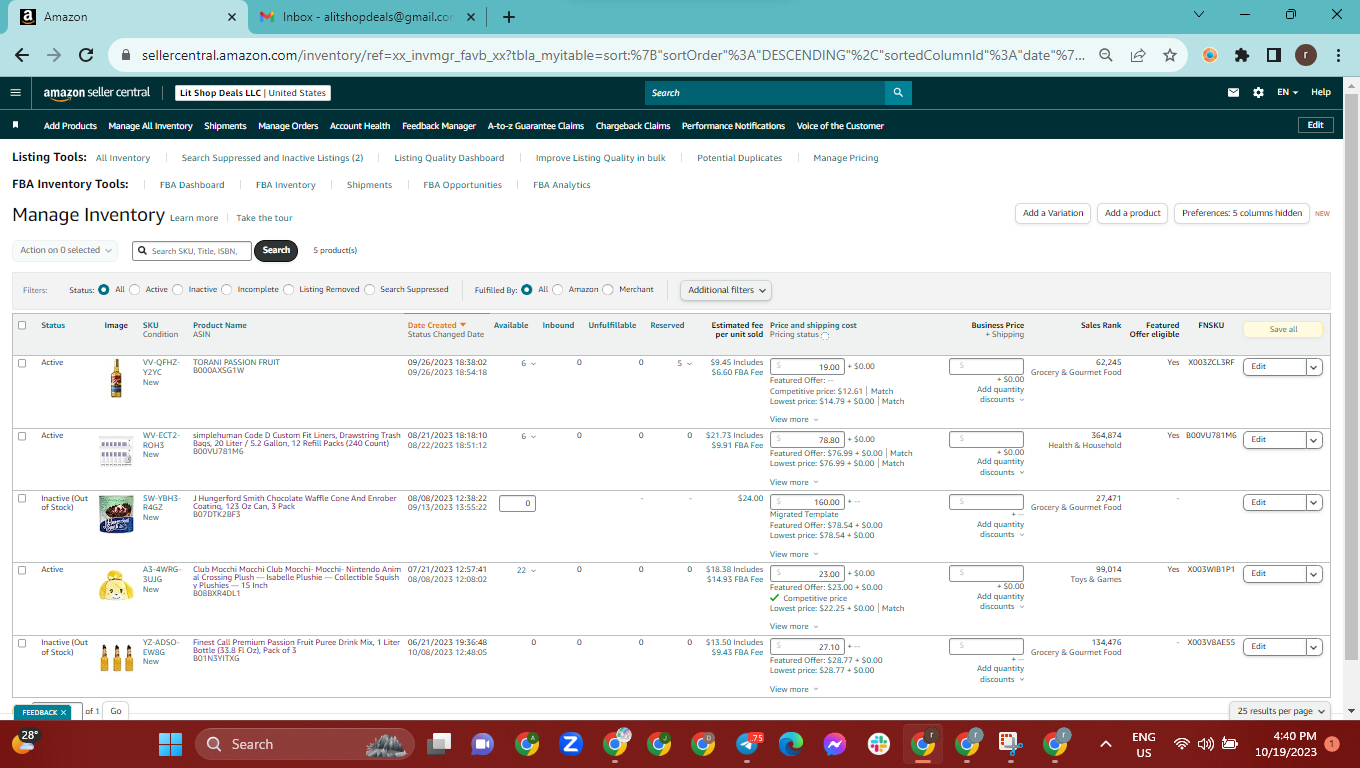Expand 'View more' under the simplehuman price
This screenshot has width=1360, height=768.
(x=794, y=483)
